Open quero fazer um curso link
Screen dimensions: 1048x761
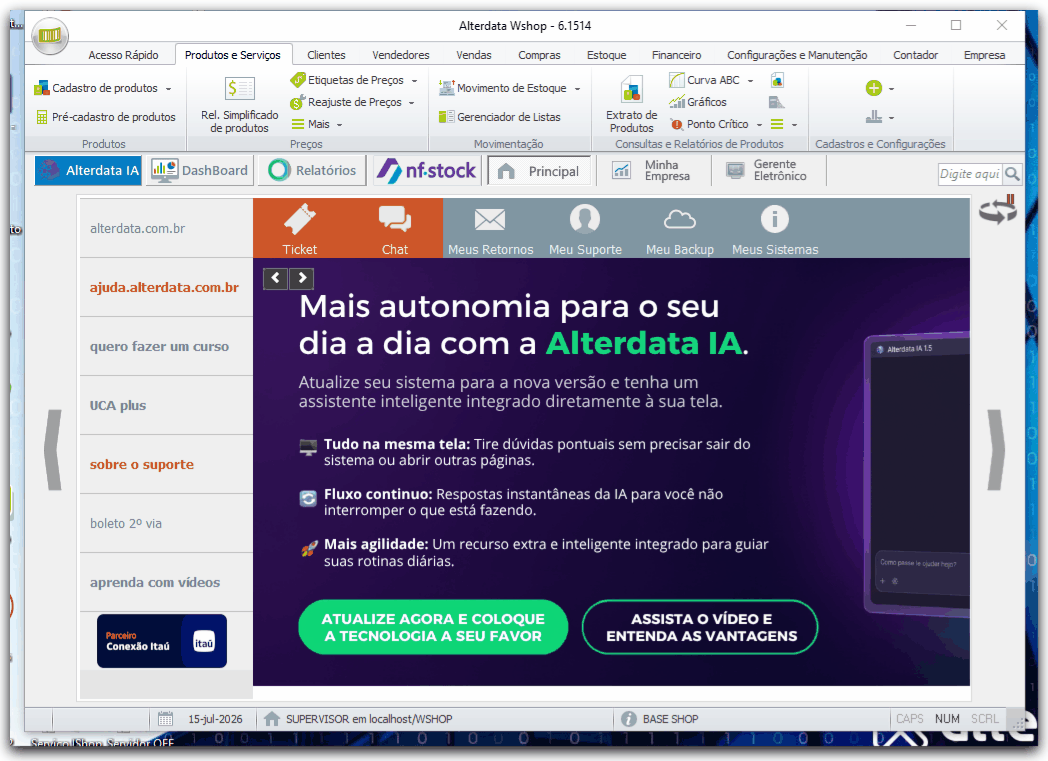coord(159,346)
